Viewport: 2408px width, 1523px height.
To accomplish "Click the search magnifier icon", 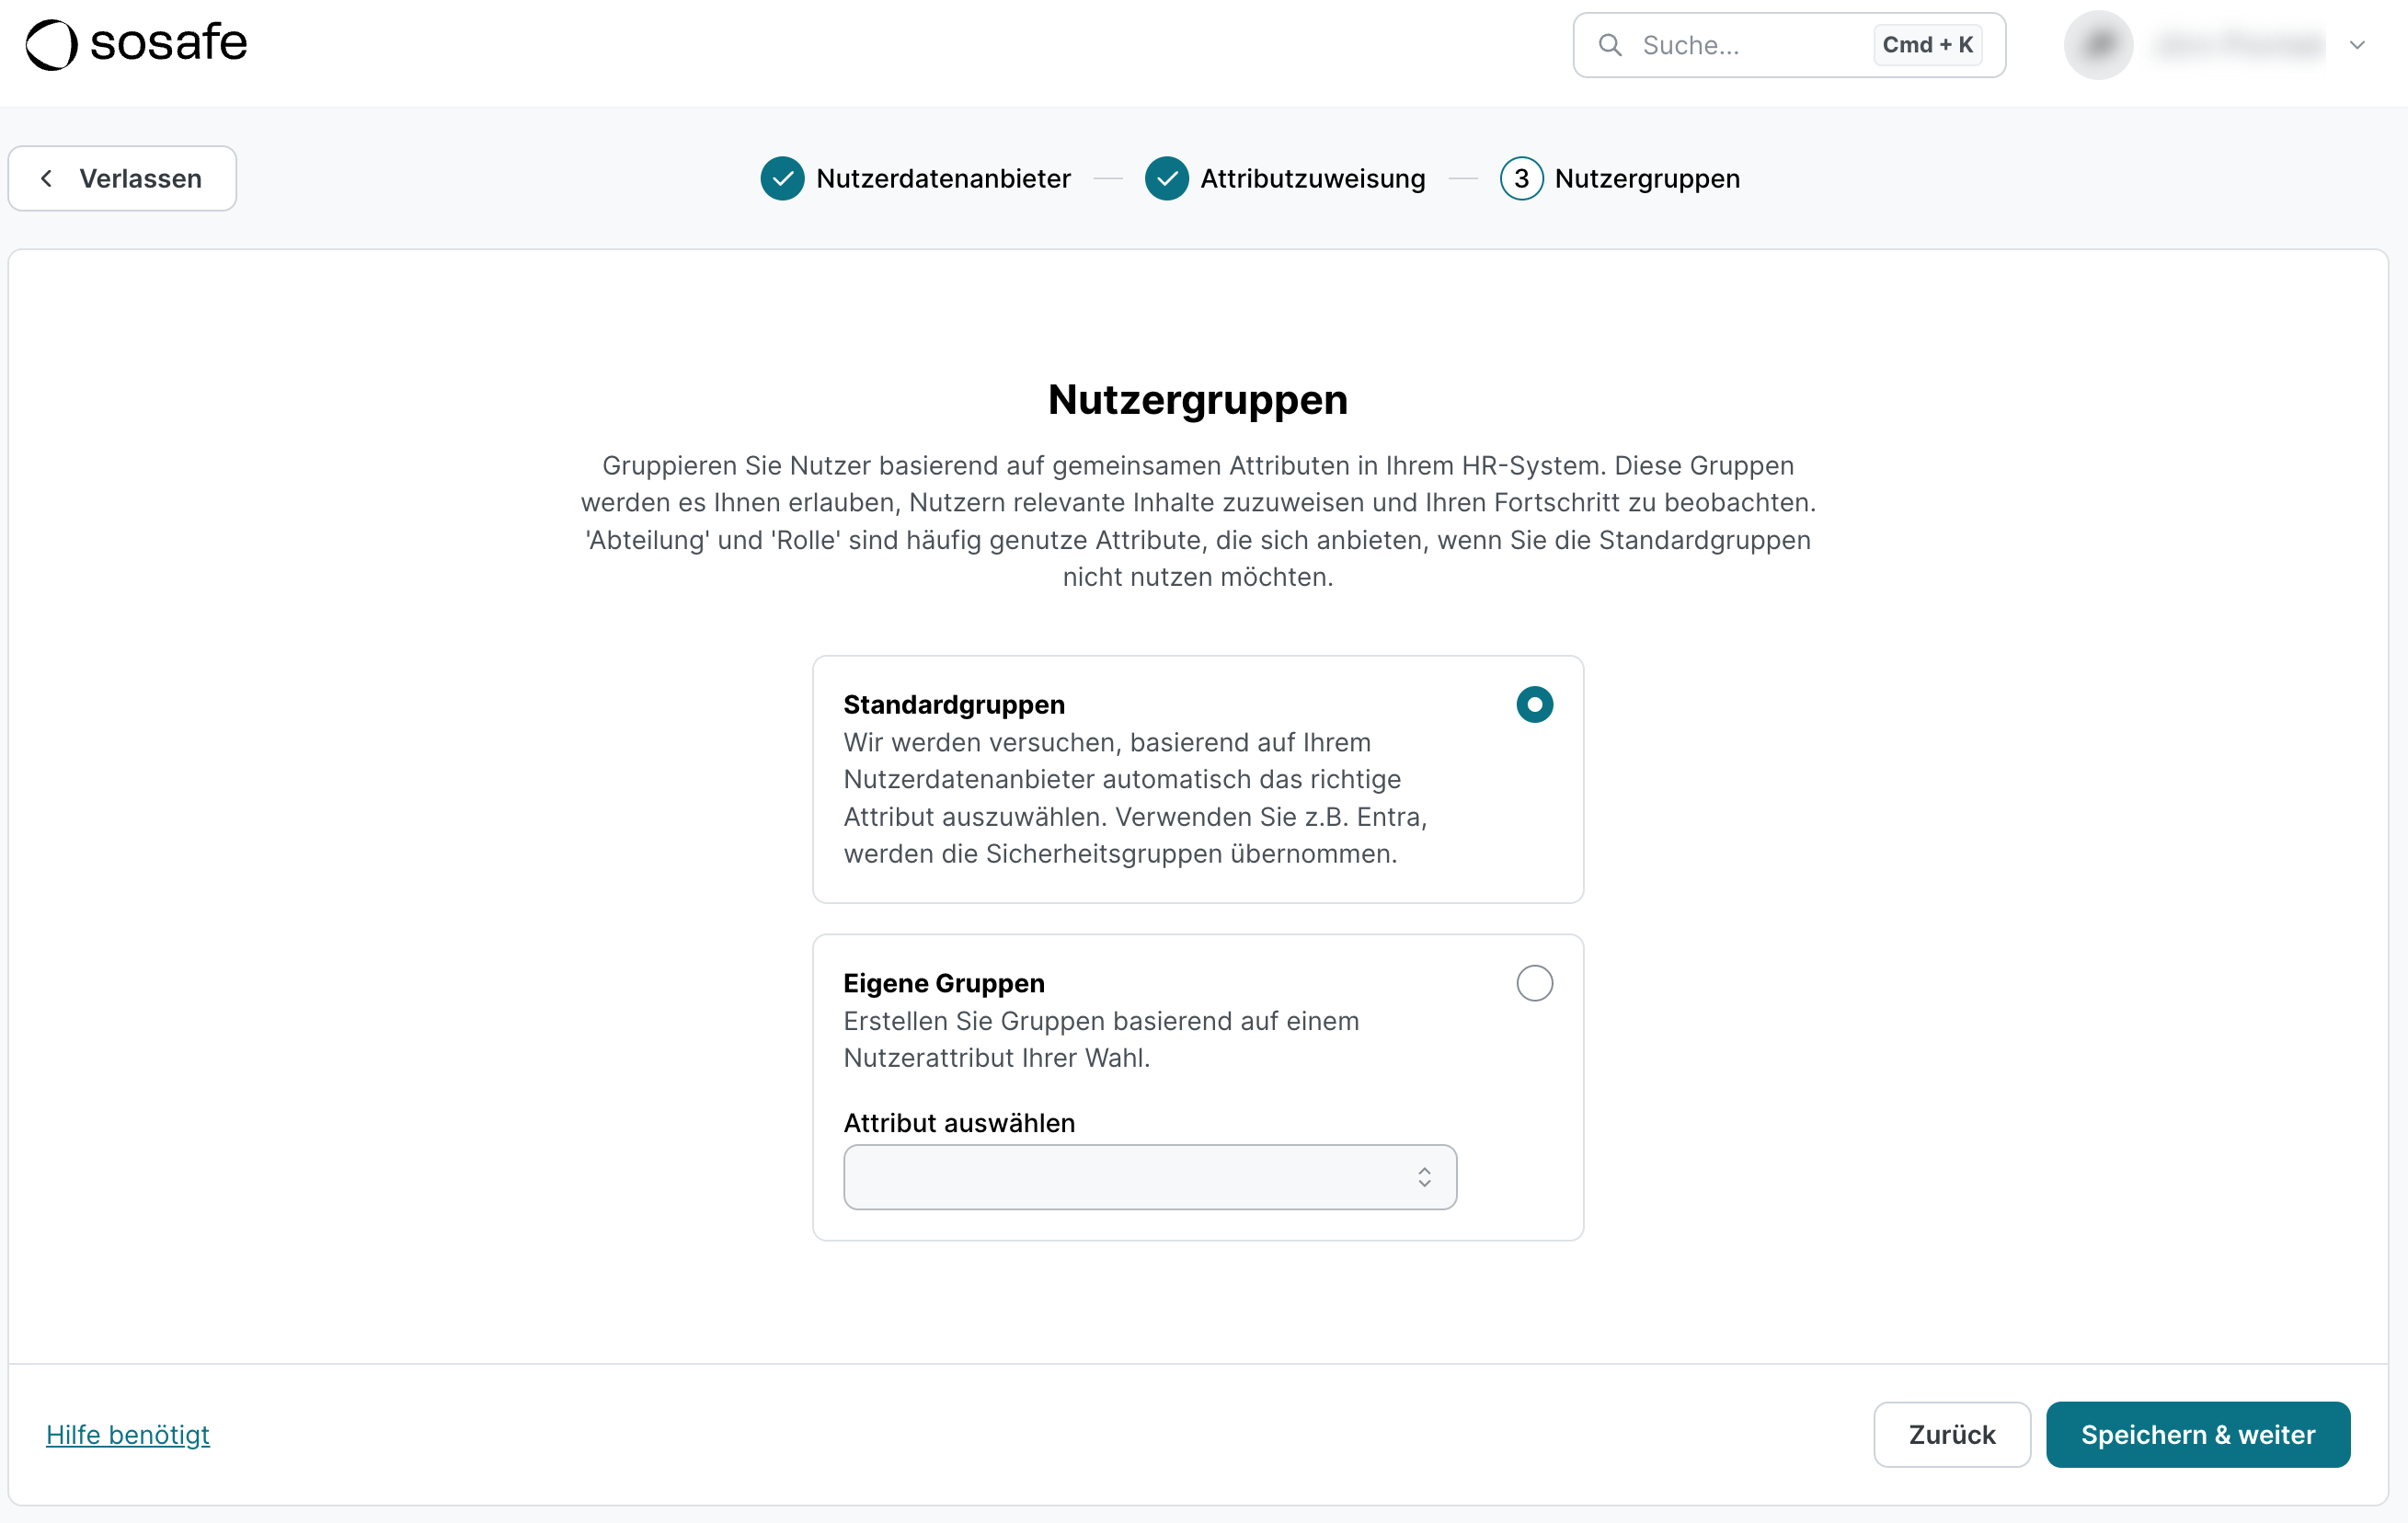I will coord(1610,45).
